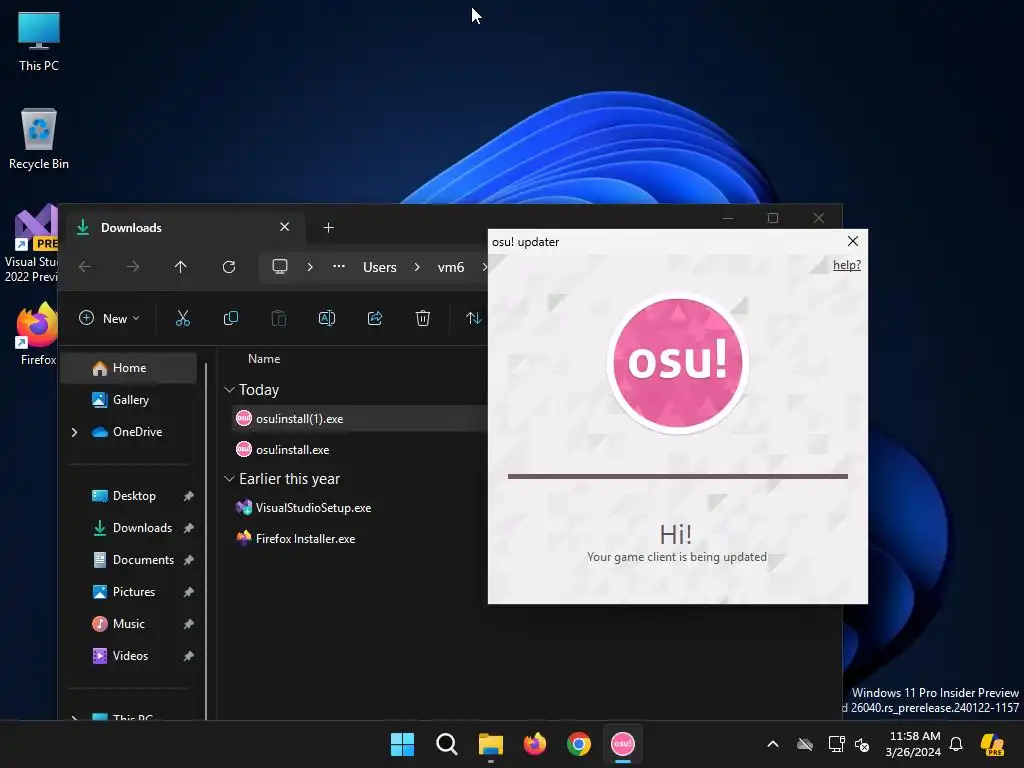This screenshot has width=1024, height=768.
Task: Expand chevron after the PC icon in the address bar
Action: (310, 267)
